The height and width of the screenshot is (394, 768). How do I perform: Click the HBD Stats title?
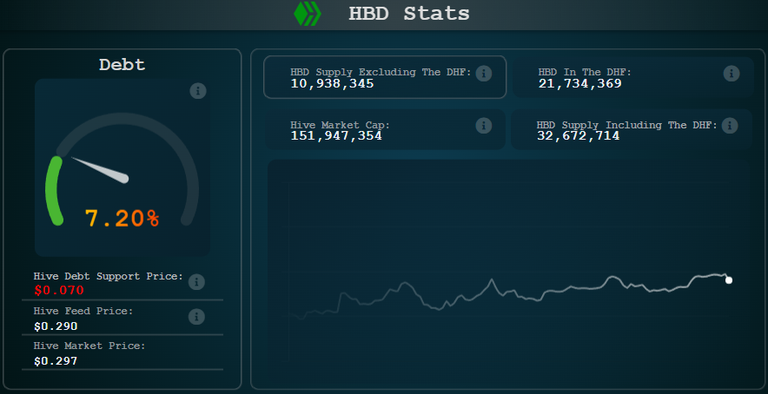click(x=409, y=13)
